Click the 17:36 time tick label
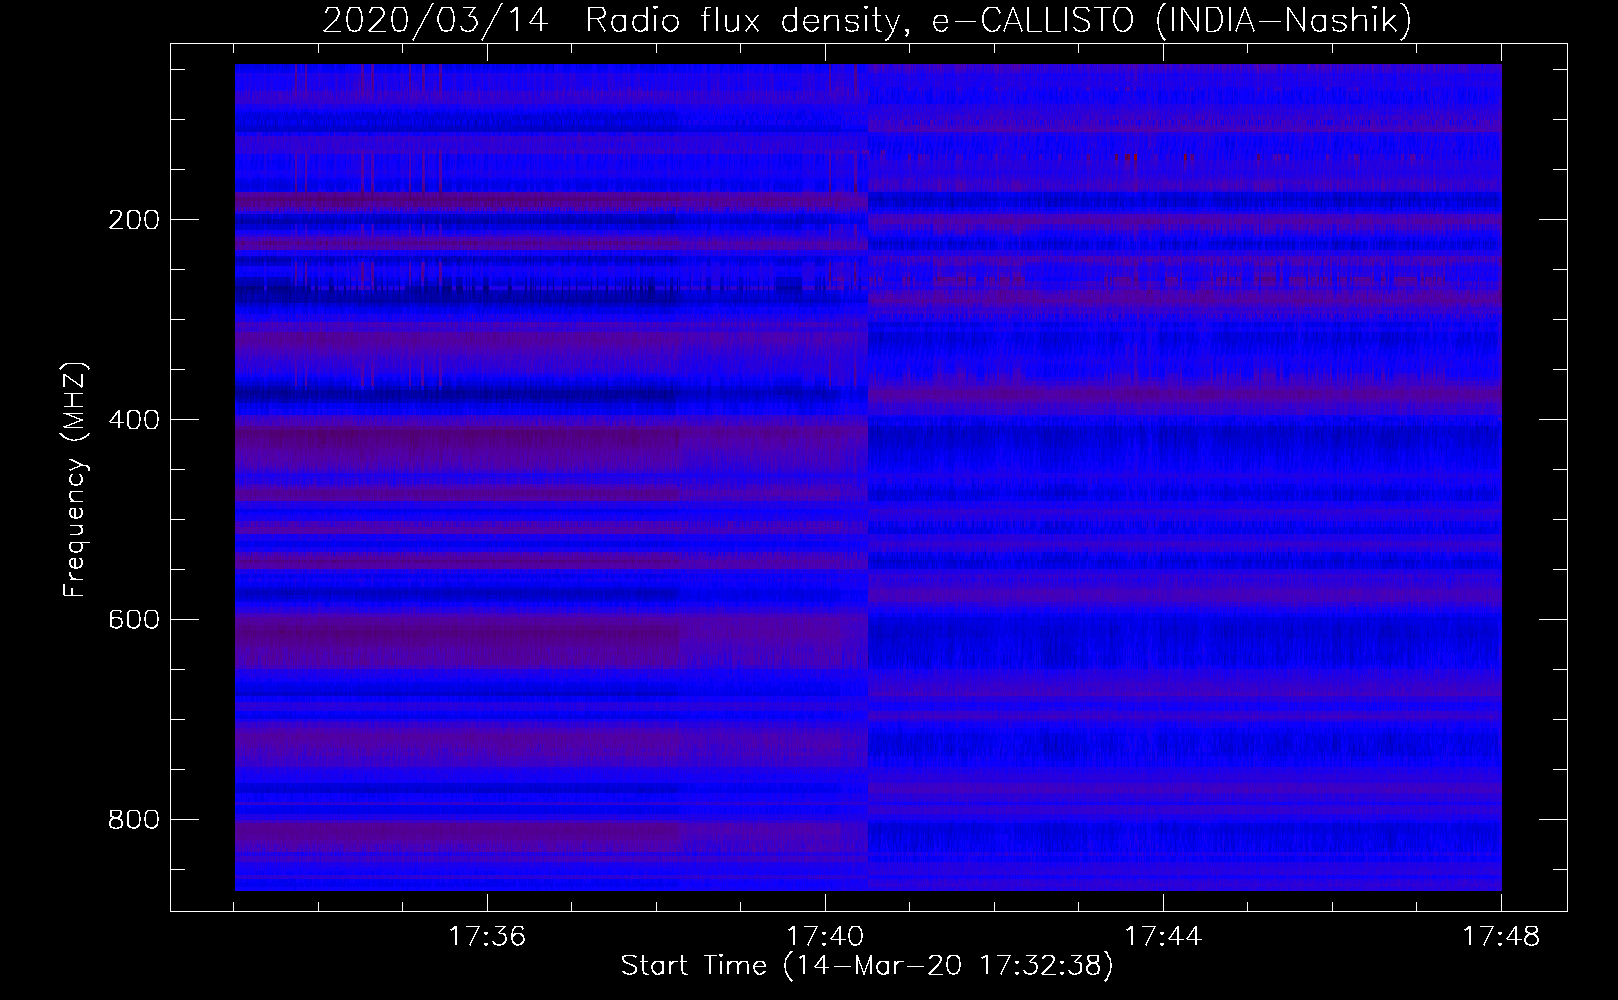The width and height of the screenshot is (1618, 1000). click(486, 937)
